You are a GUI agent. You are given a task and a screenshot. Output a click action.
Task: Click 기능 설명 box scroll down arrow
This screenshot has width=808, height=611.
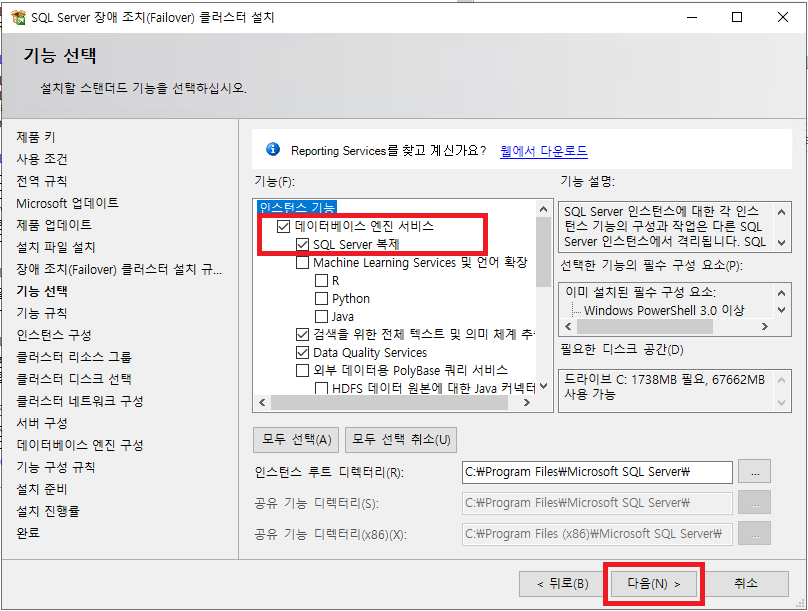pyautogui.click(x=781, y=242)
